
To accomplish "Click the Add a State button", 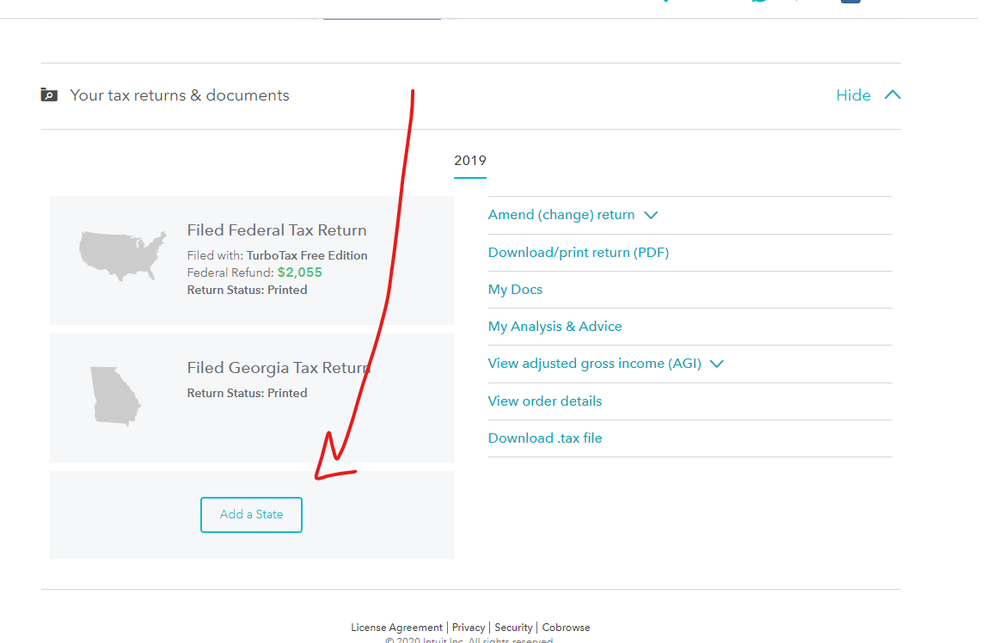I will pyautogui.click(x=251, y=514).
